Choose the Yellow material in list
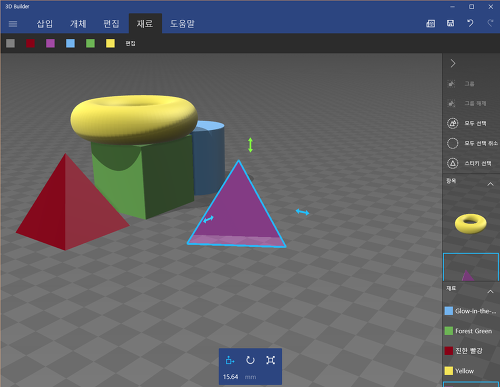Viewport: 500px width, 387px height. click(x=471, y=371)
